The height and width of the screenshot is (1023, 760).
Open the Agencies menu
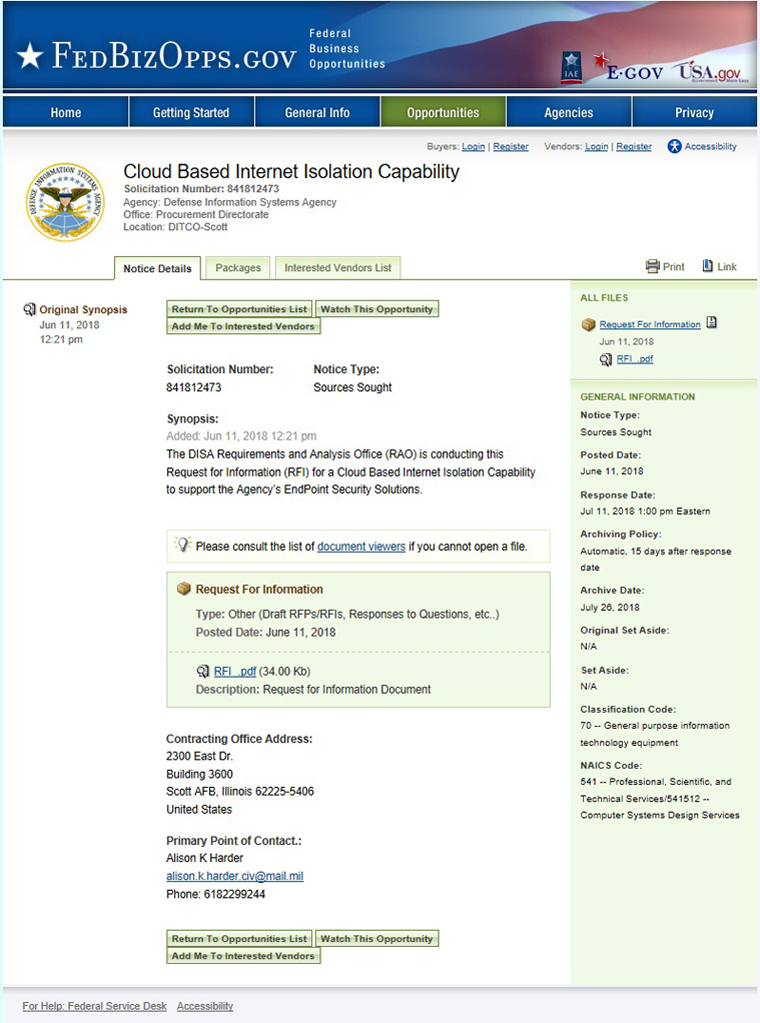coord(569,112)
